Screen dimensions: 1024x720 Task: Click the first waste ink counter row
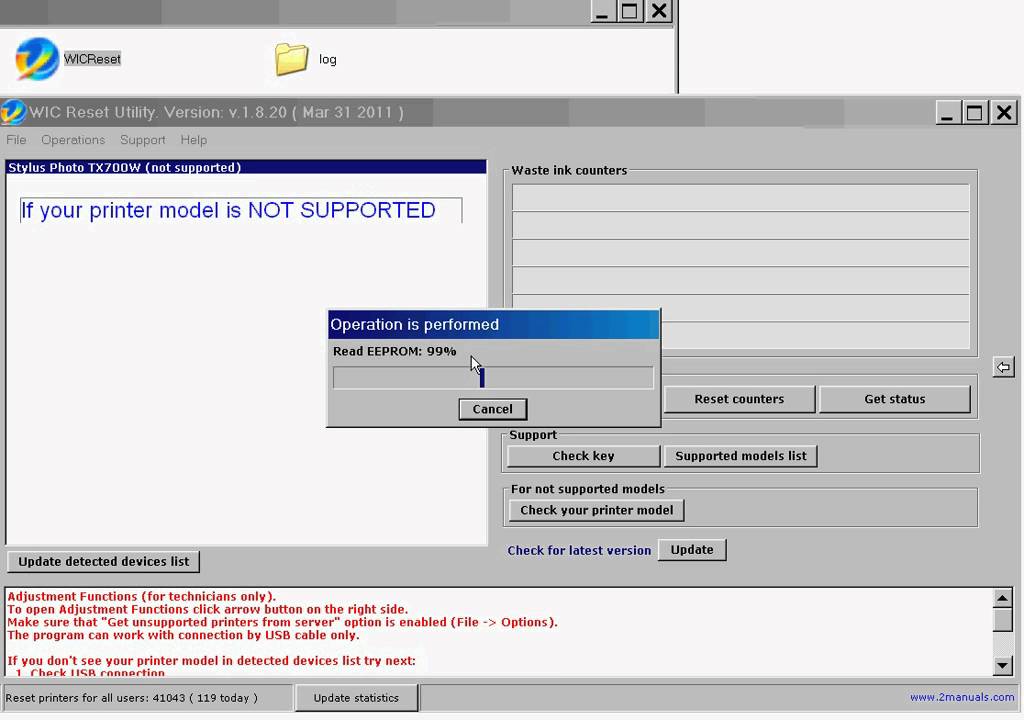click(x=741, y=197)
